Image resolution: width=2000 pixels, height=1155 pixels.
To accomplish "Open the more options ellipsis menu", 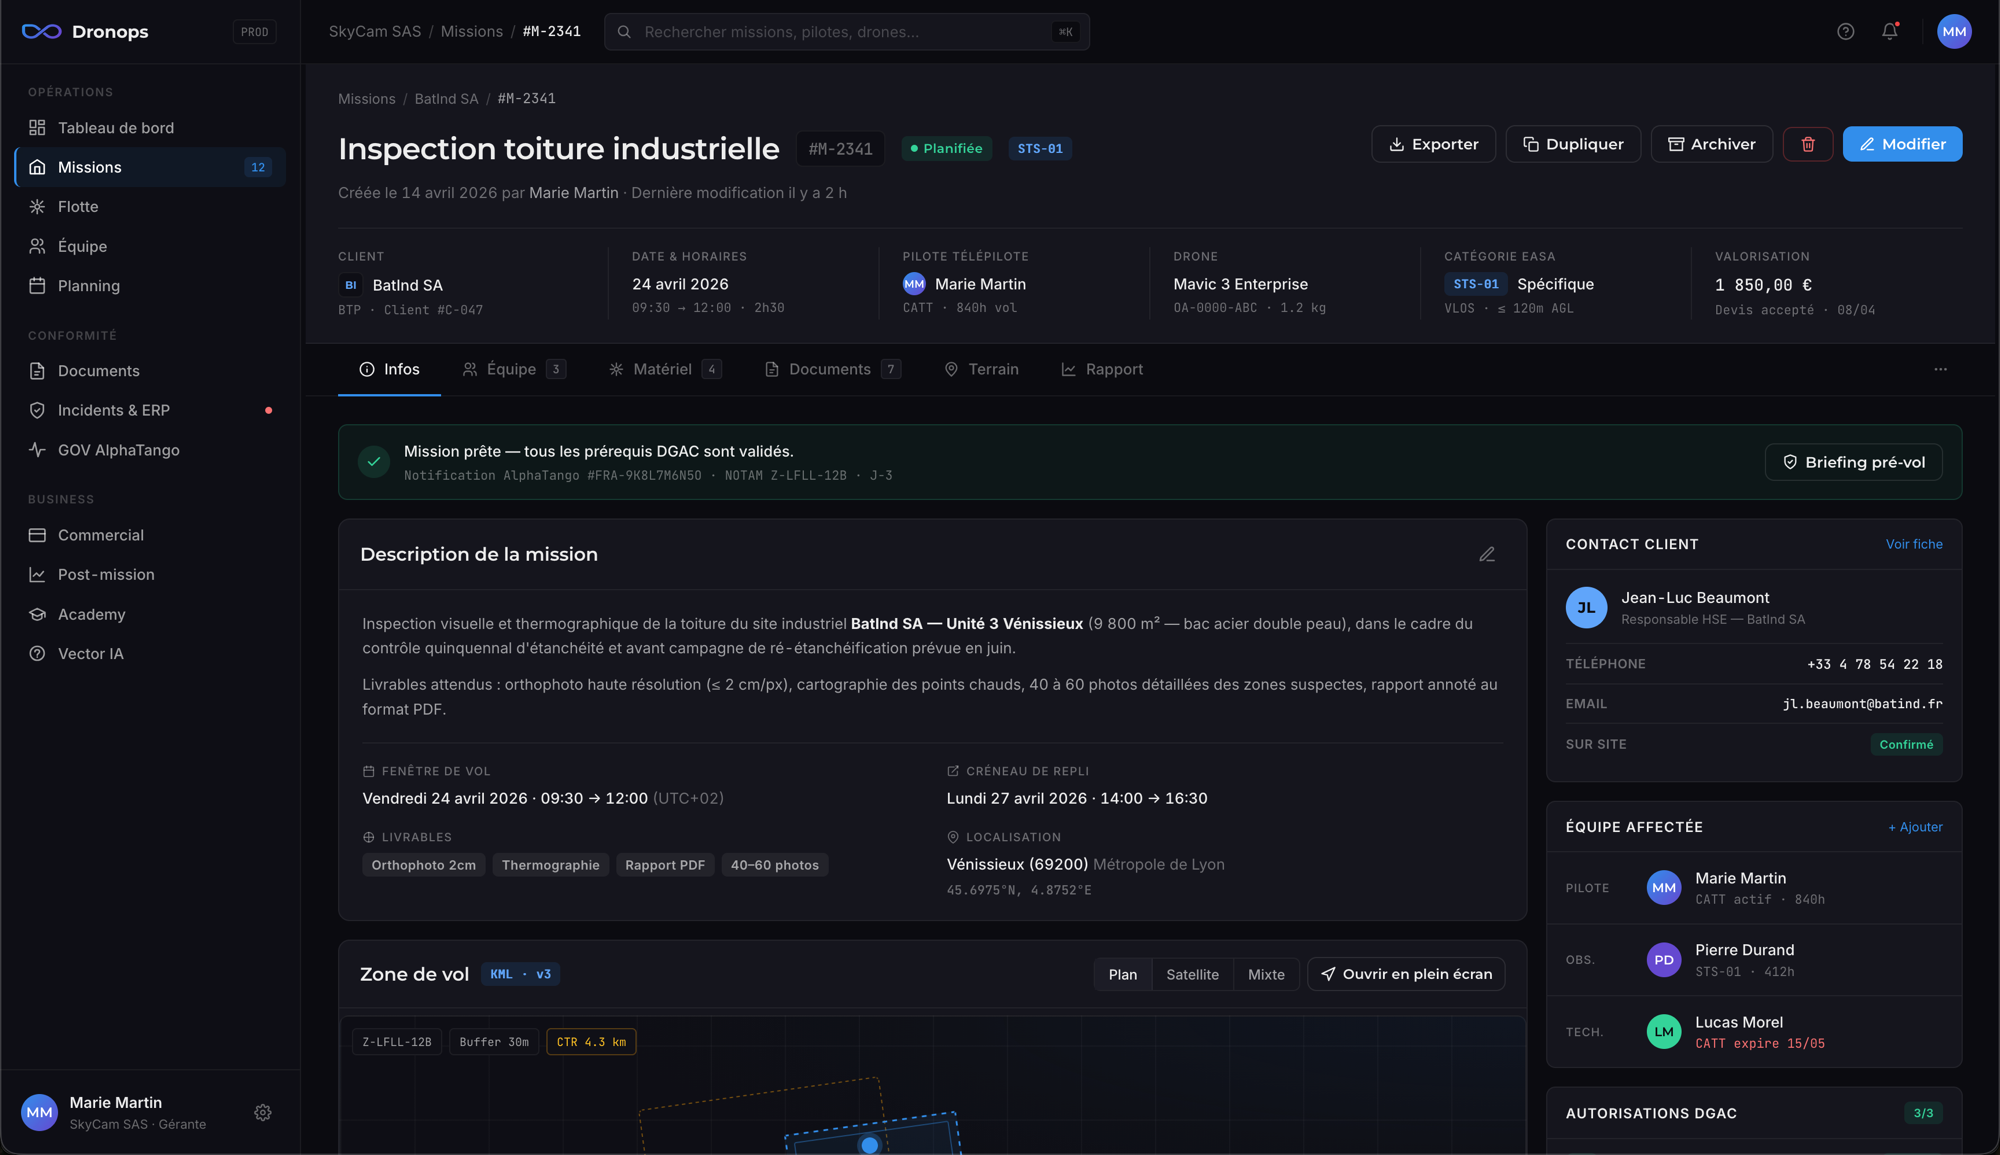I will tap(1940, 369).
